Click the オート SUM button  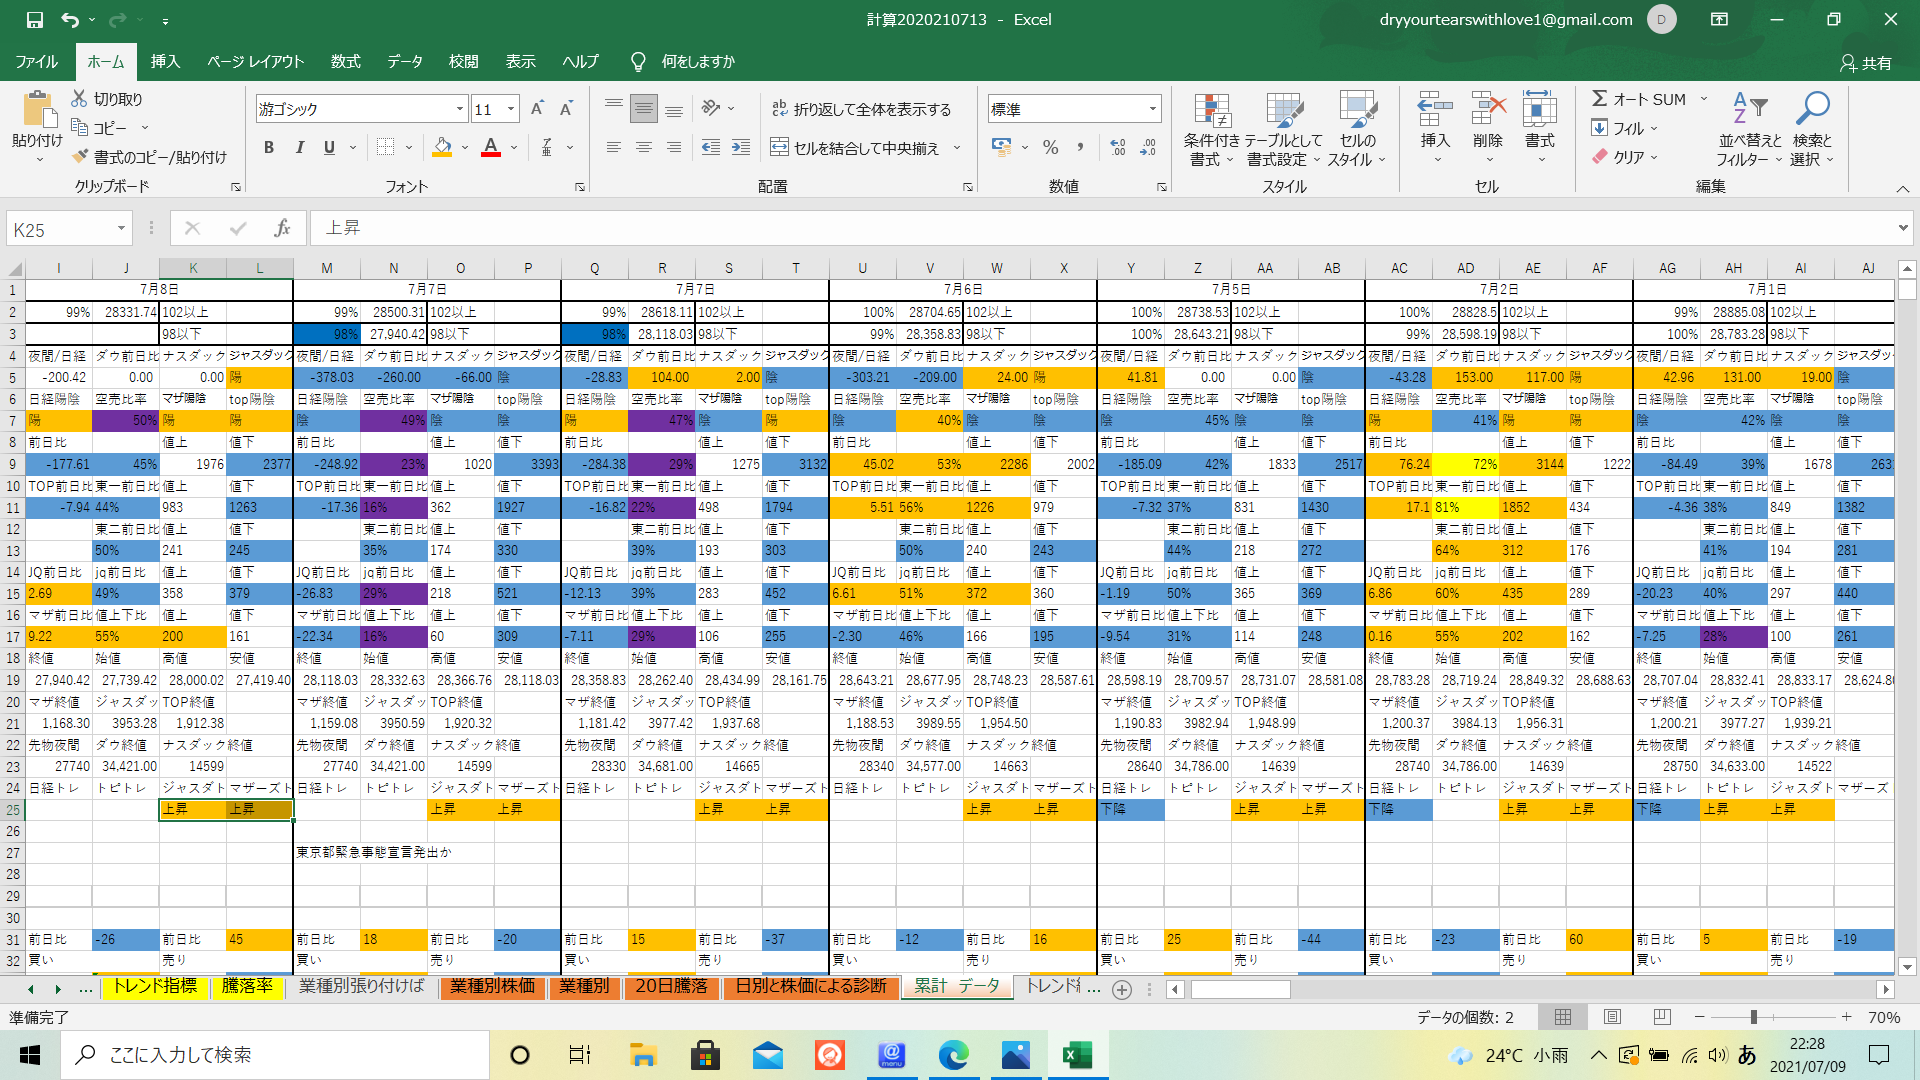tap(1638, 99)
